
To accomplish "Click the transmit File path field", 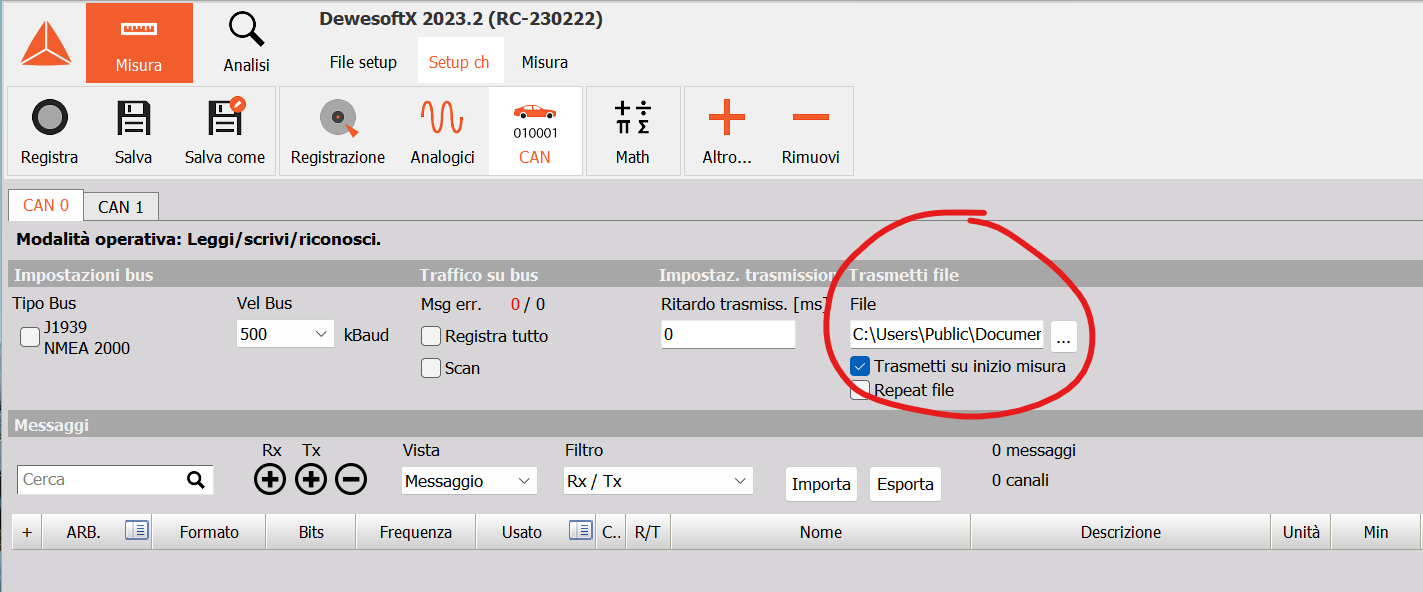I will (947, 334).
